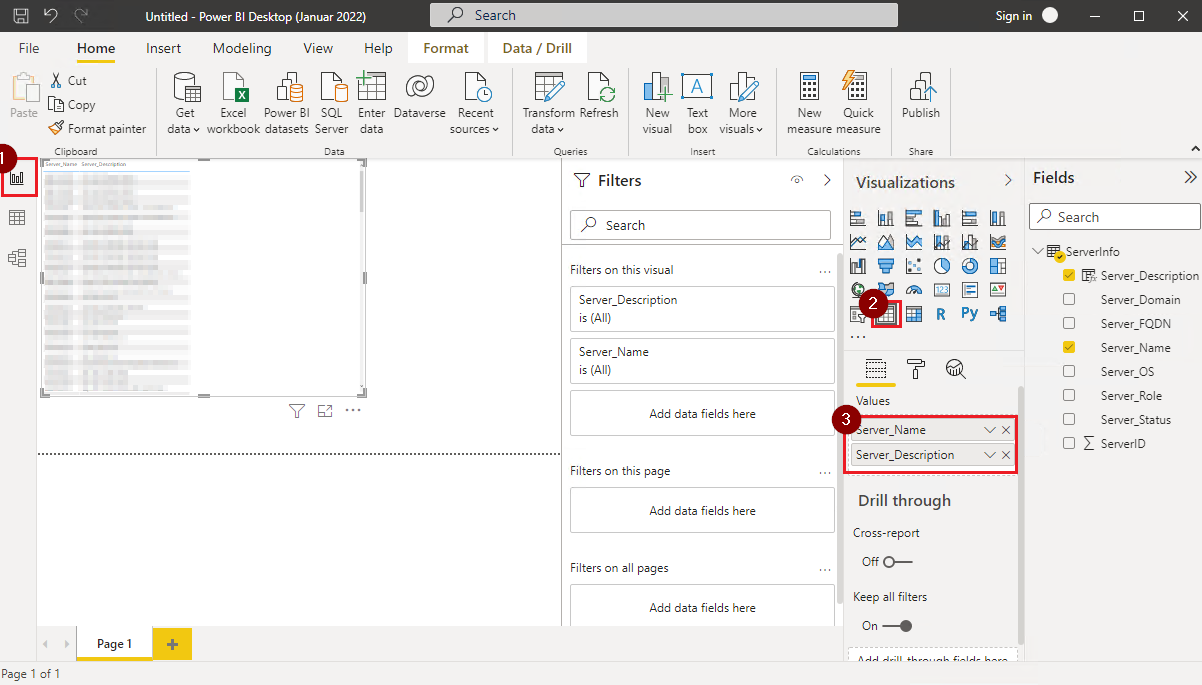Screen dimensions: 1202x685
Task: Uncheck the Server_Name field
Action: pos(1069,348)
